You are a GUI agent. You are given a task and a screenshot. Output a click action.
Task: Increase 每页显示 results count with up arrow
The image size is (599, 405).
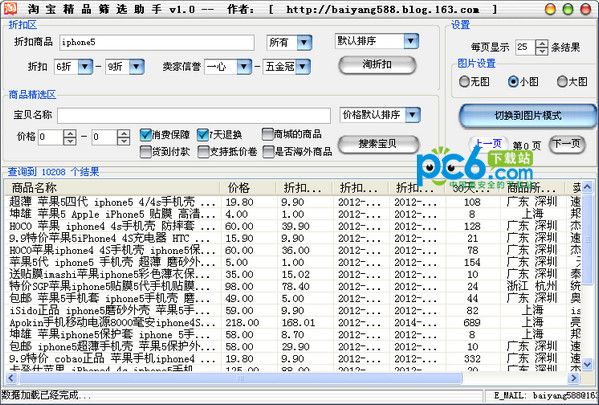coord(542,44)
